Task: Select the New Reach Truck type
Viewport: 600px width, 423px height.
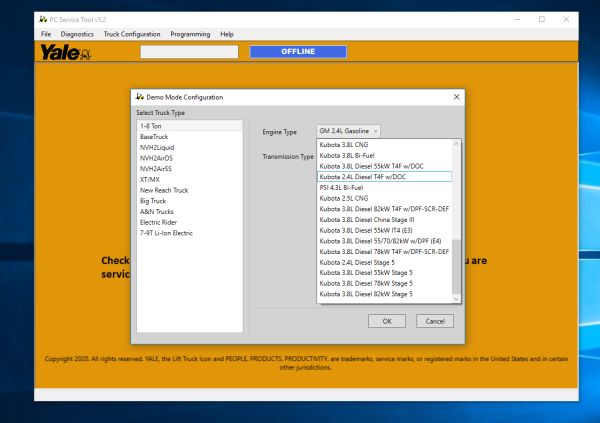Action: pyautogui.click(x=190, y=190)
